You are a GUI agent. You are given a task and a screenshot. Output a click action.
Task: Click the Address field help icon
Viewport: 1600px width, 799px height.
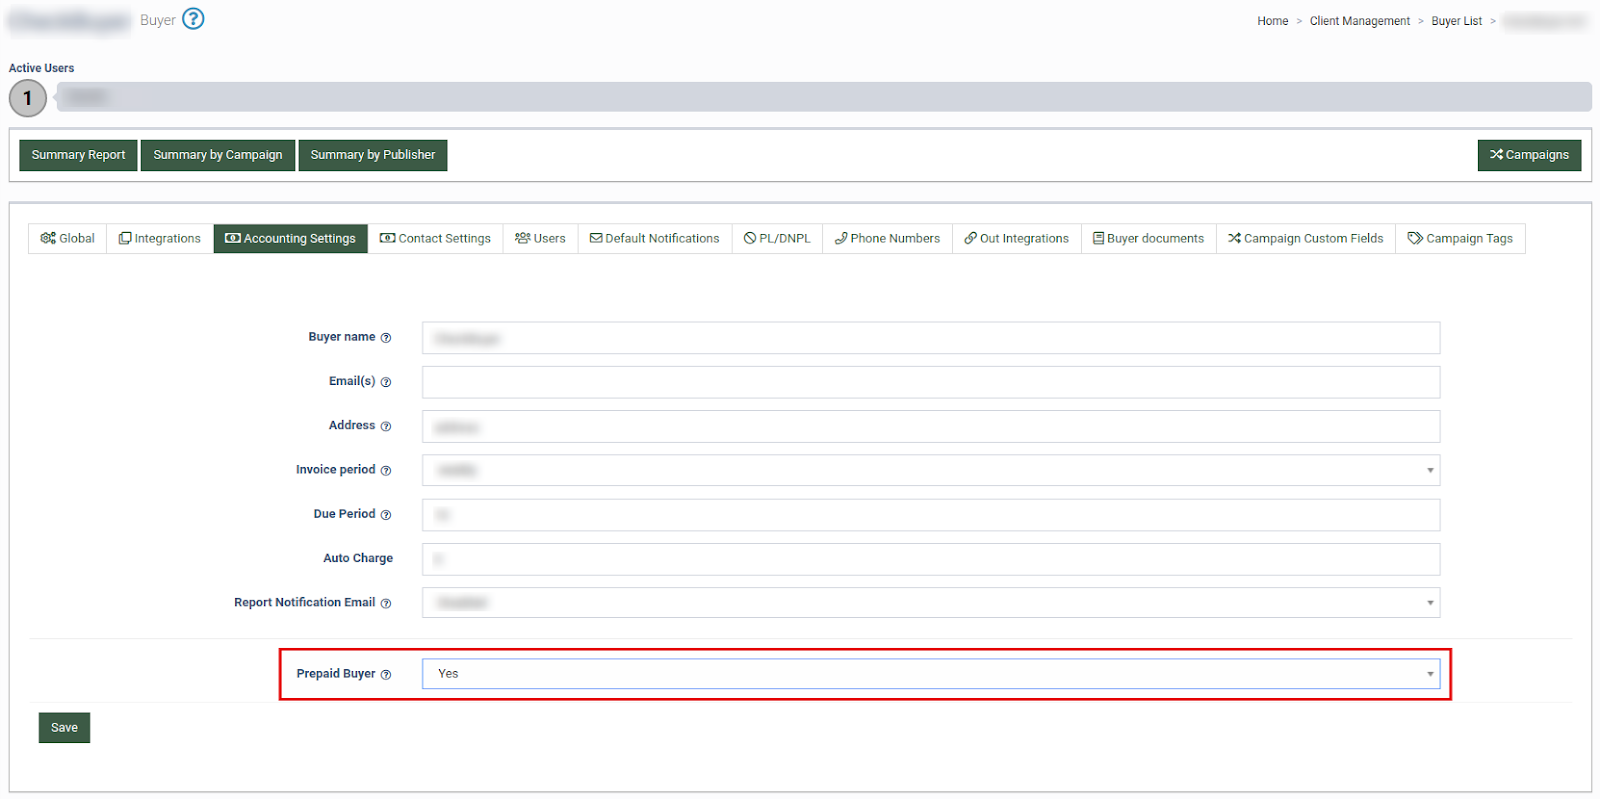tap(386, 426)
